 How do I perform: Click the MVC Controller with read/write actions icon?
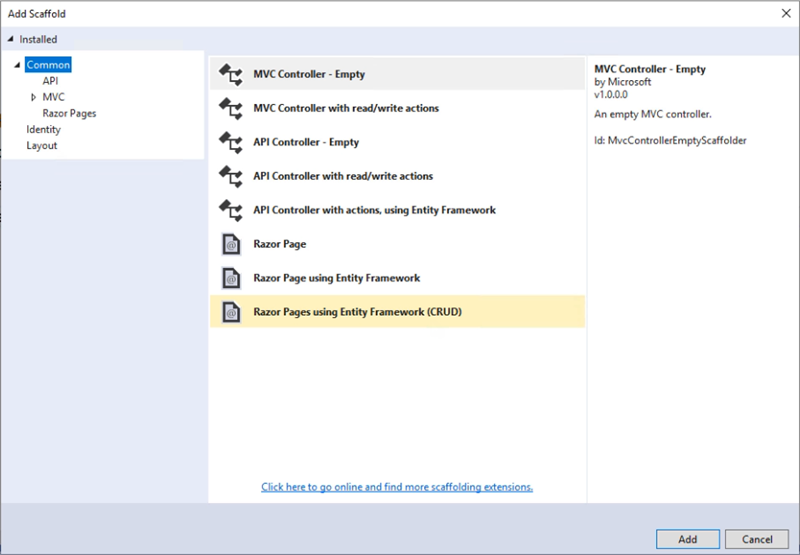point(231,108)
